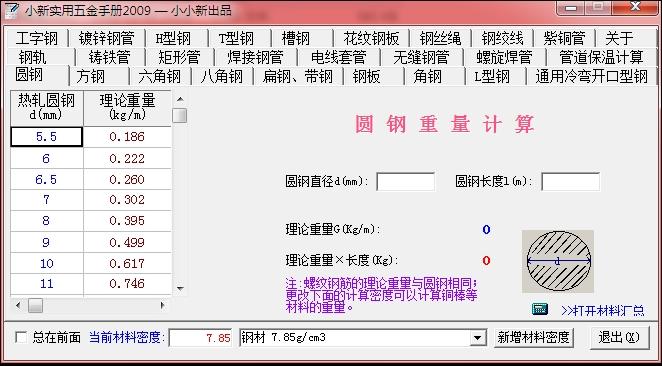Select the table cell with diameter 10
The width and height of the screenshot is (662, 366).
46,263
